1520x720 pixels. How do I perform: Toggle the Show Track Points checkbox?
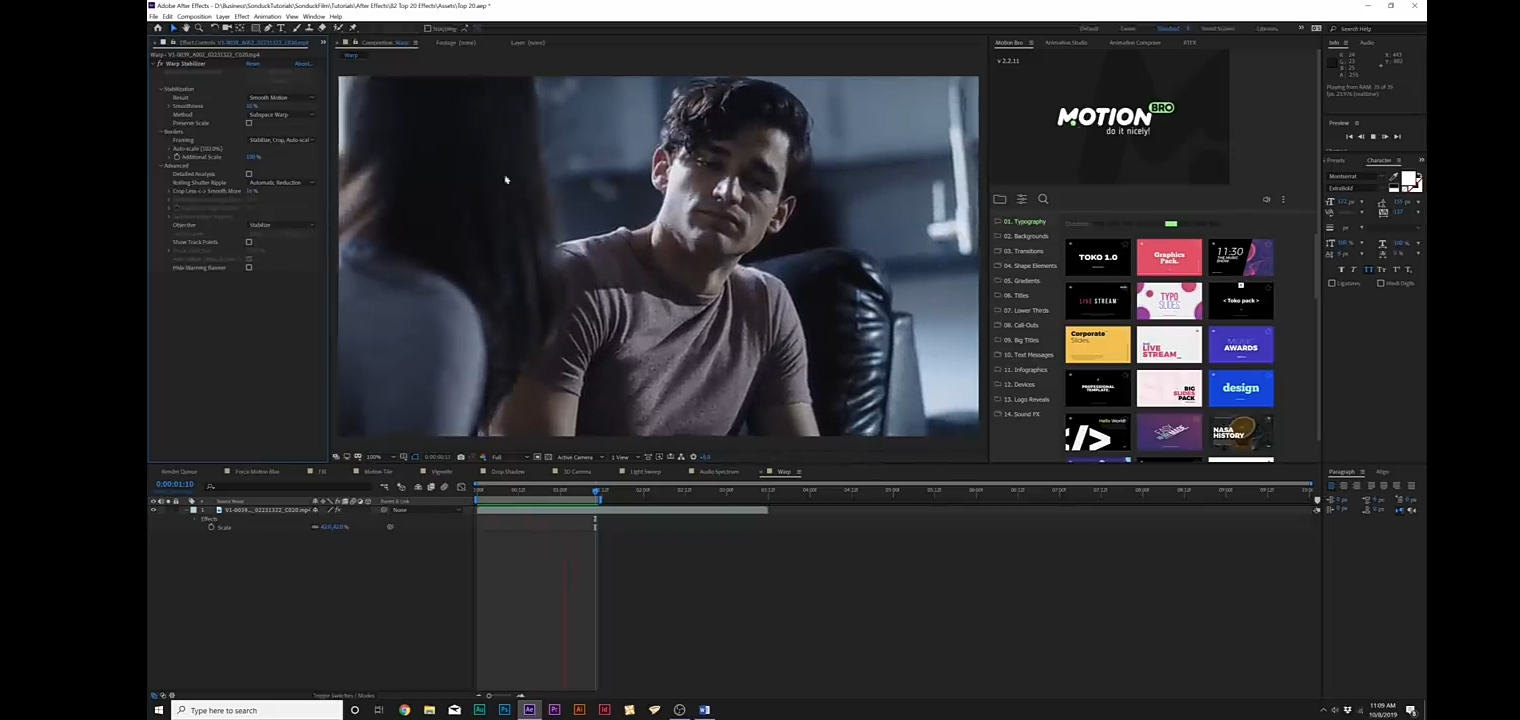[x=249, y=242]
